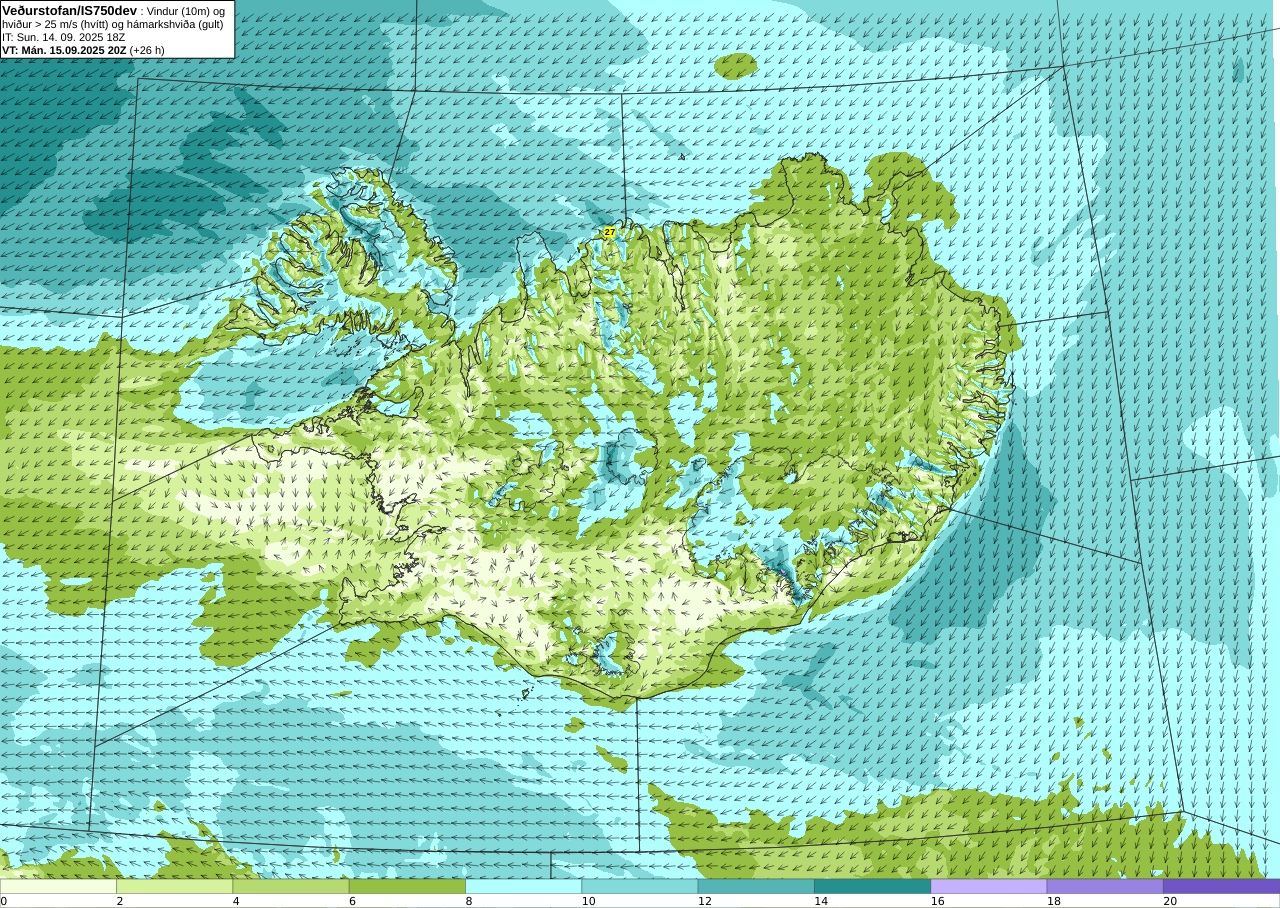
Task: Select the 4–6 m/s medium green legend swatch
Action: coord(291,886)
